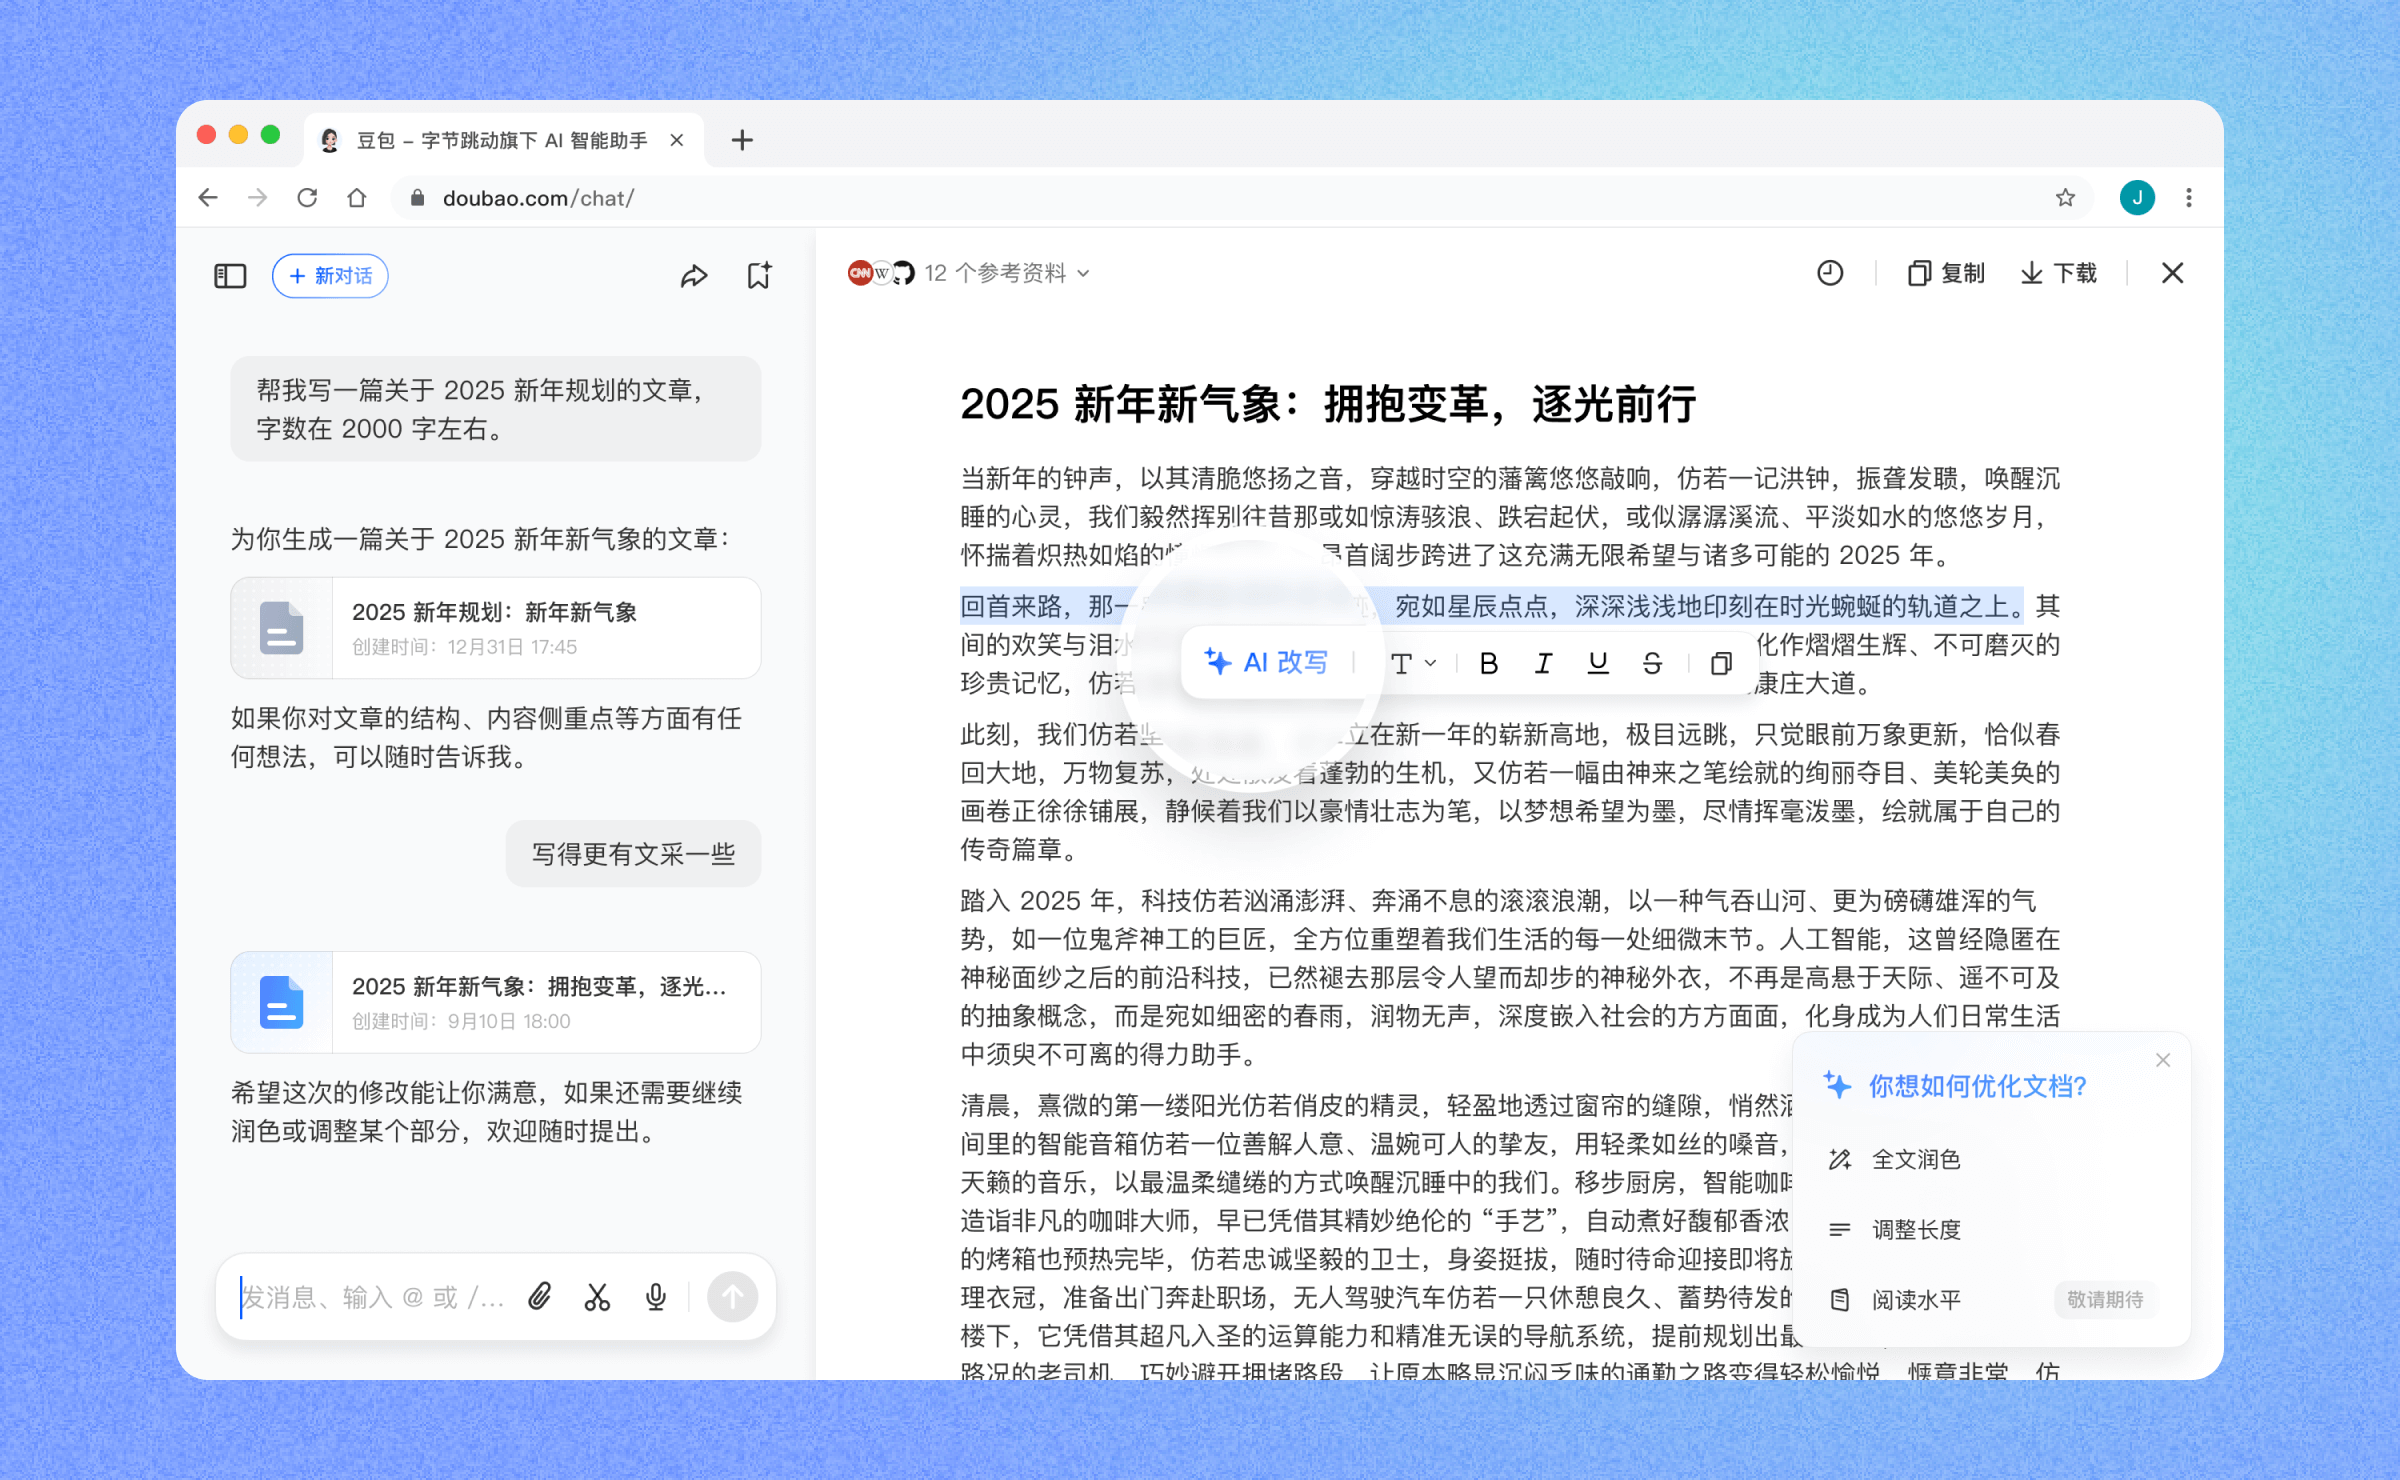Click the attach file paperclip icon
The image size is (2400, 1480).
pyautogui.click(x=540, y=1297)
